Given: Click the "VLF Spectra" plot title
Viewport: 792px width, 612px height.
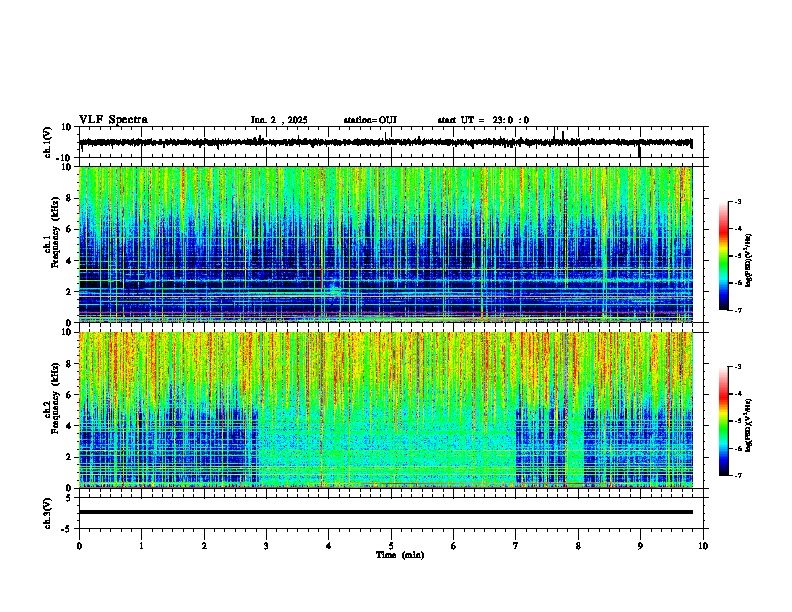Looking at the screenshot, I should coord(113,120).
